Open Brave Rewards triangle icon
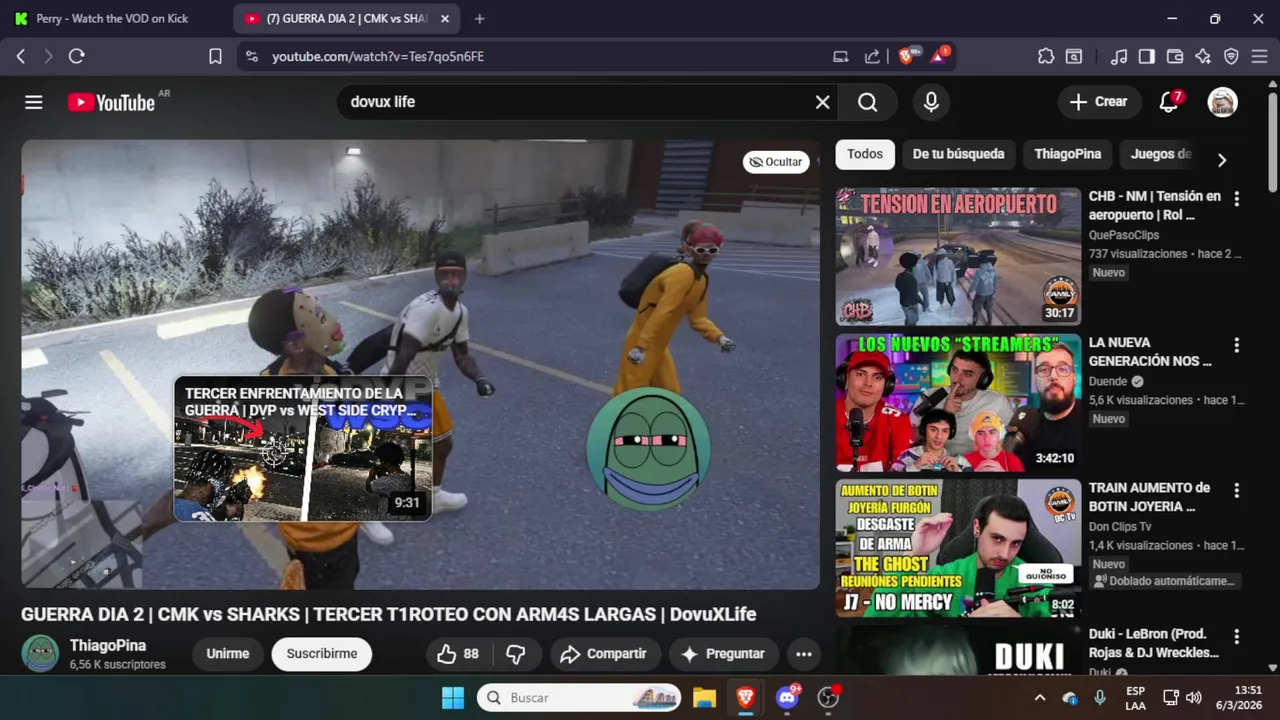Screen dimensions: 1280x720 click(x=940, y=56)
